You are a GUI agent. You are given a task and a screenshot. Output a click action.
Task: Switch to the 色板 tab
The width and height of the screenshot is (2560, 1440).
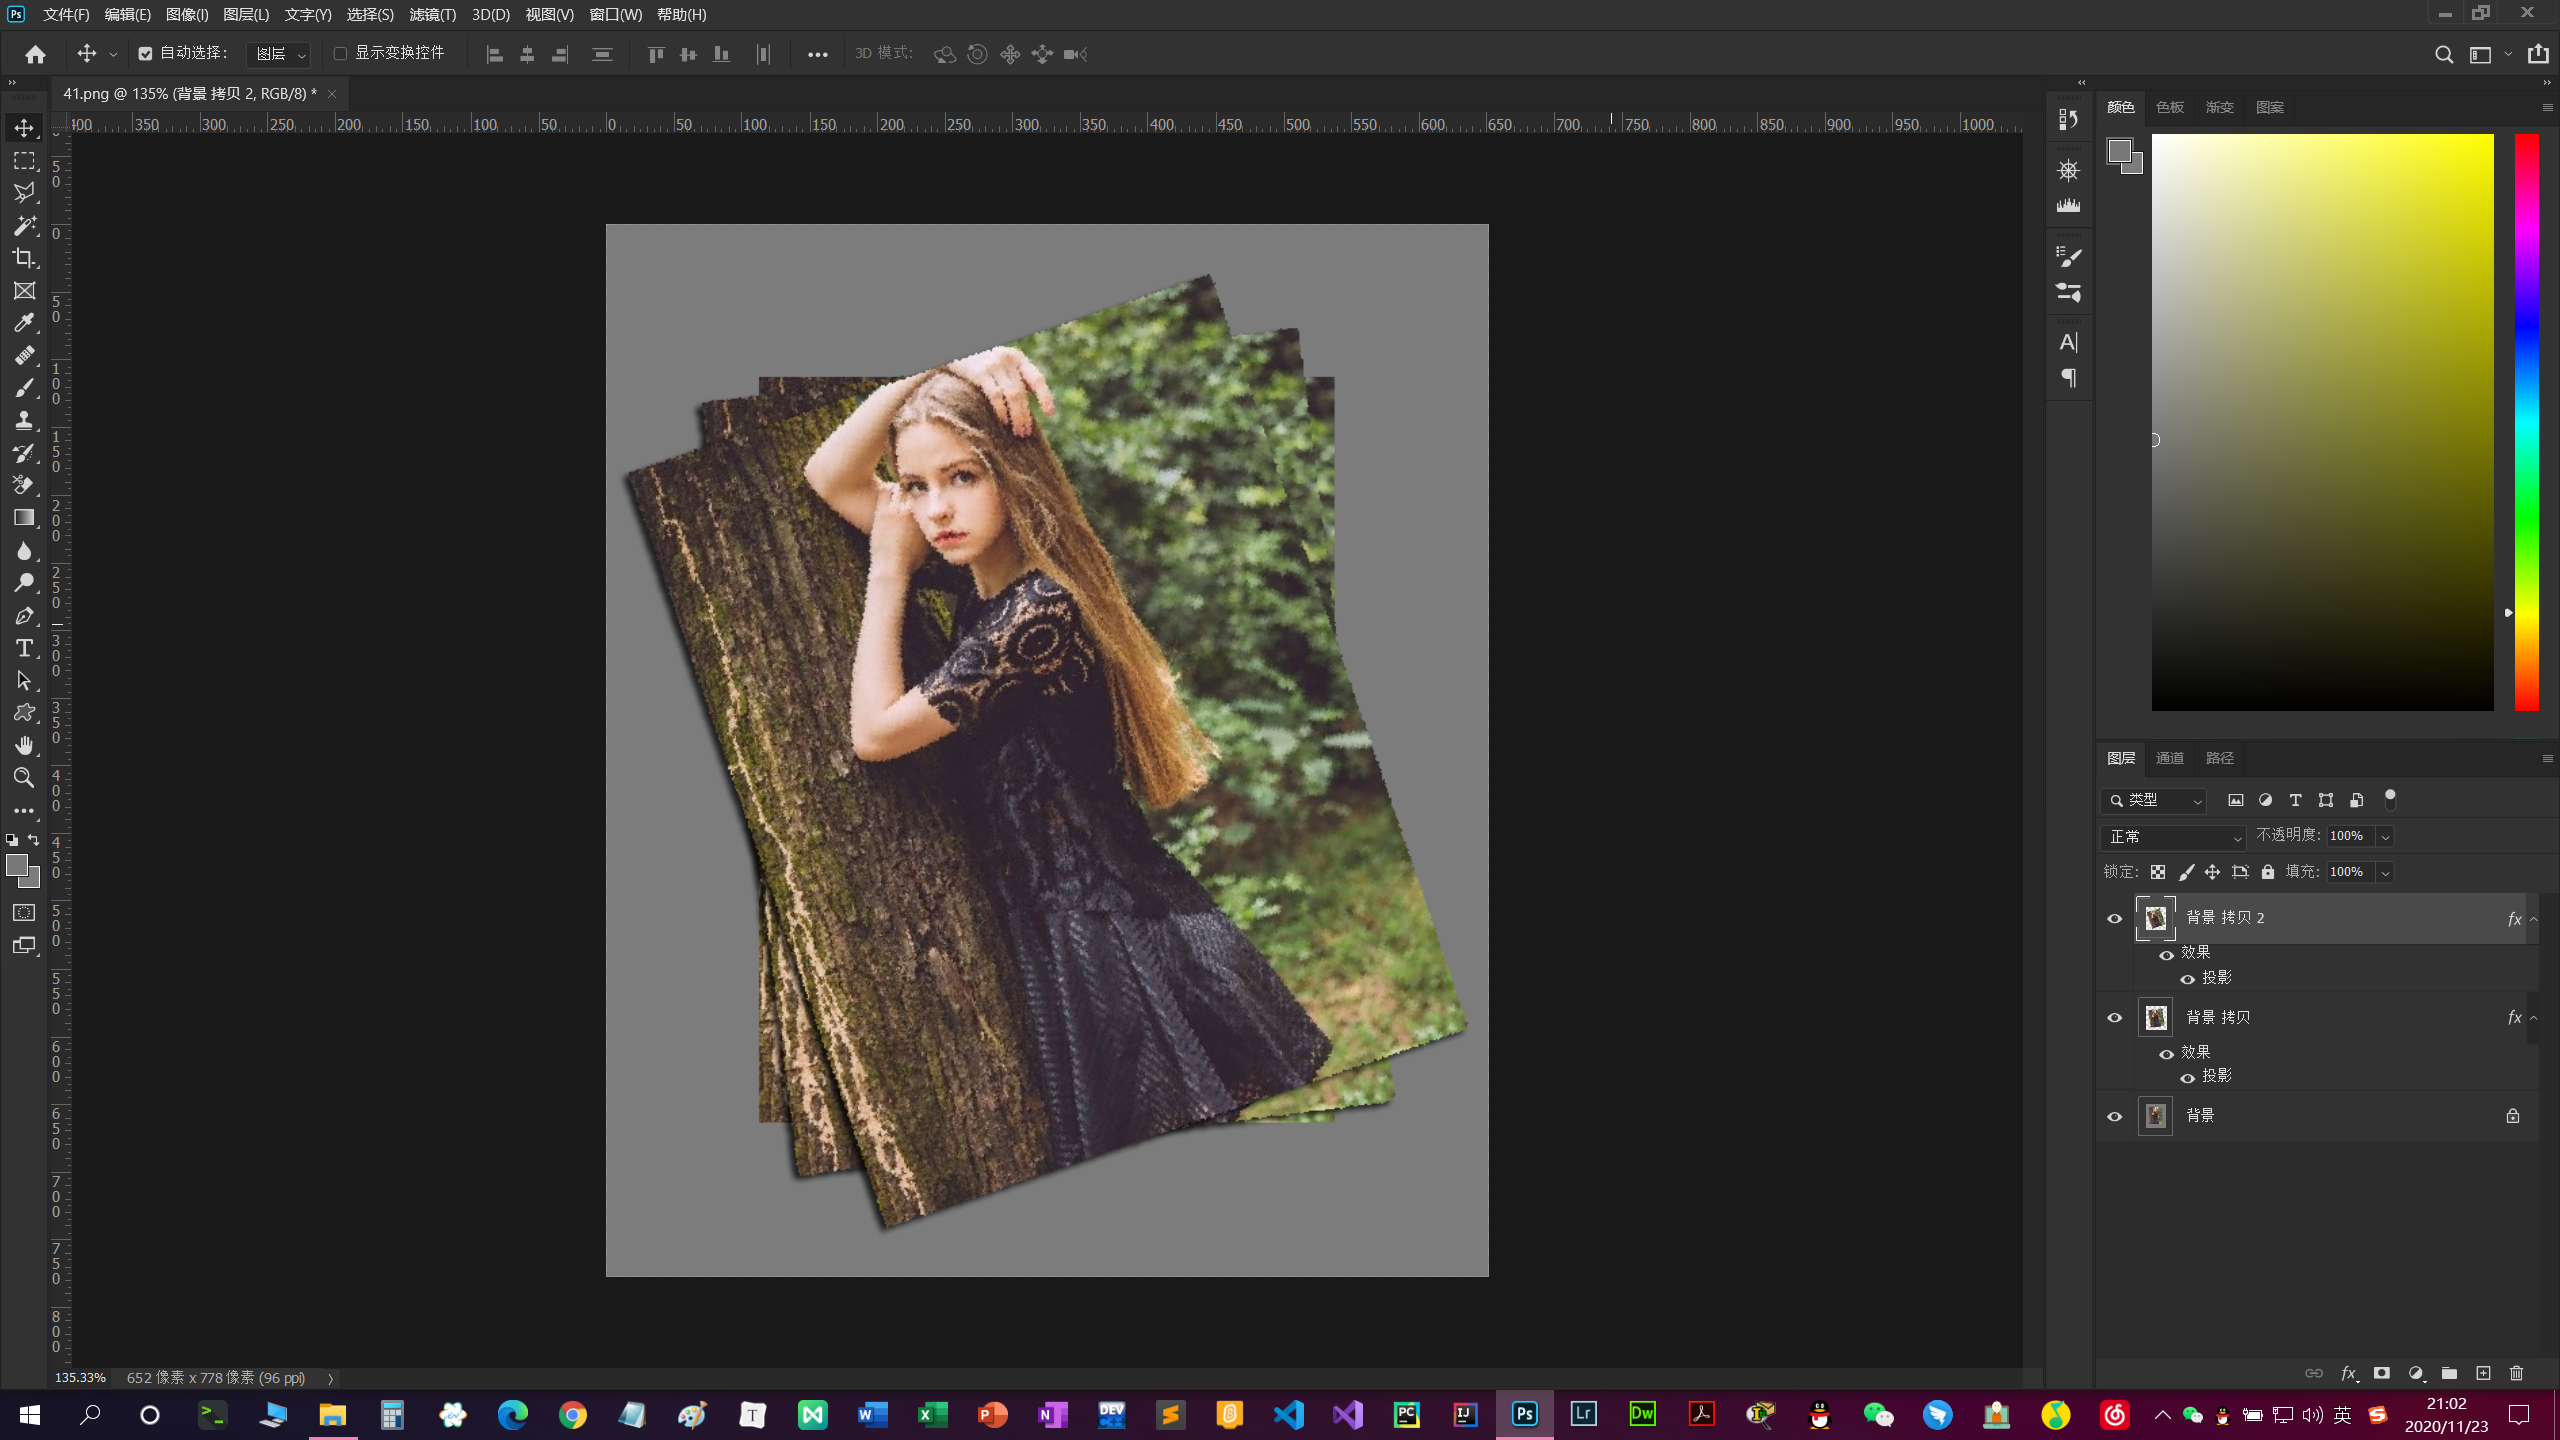click(2169, 107)
